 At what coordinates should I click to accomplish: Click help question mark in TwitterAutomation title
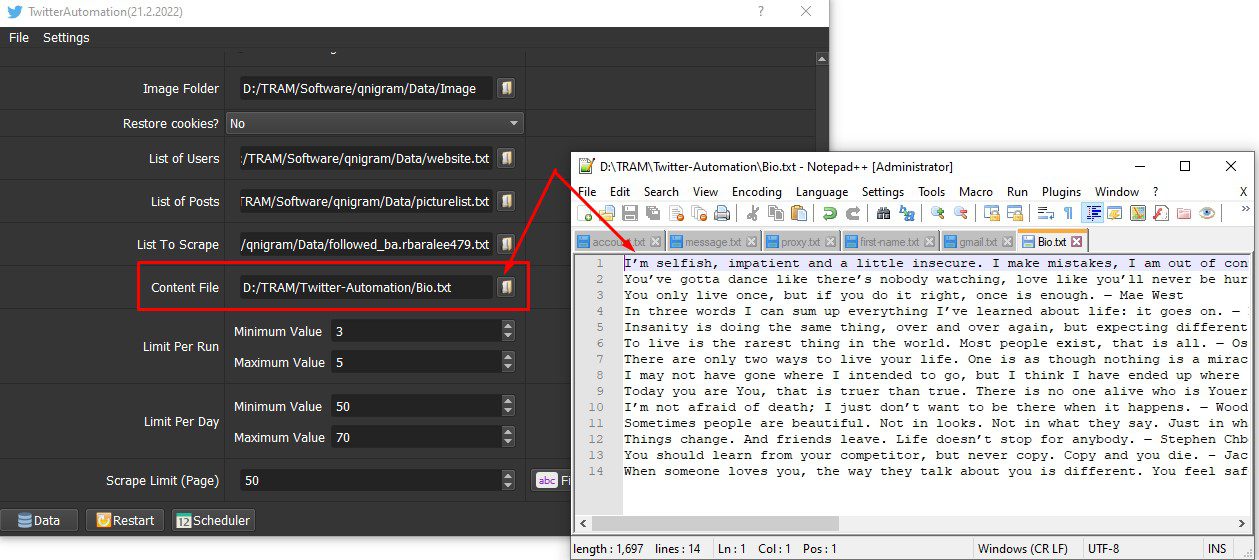coord(760,12)
